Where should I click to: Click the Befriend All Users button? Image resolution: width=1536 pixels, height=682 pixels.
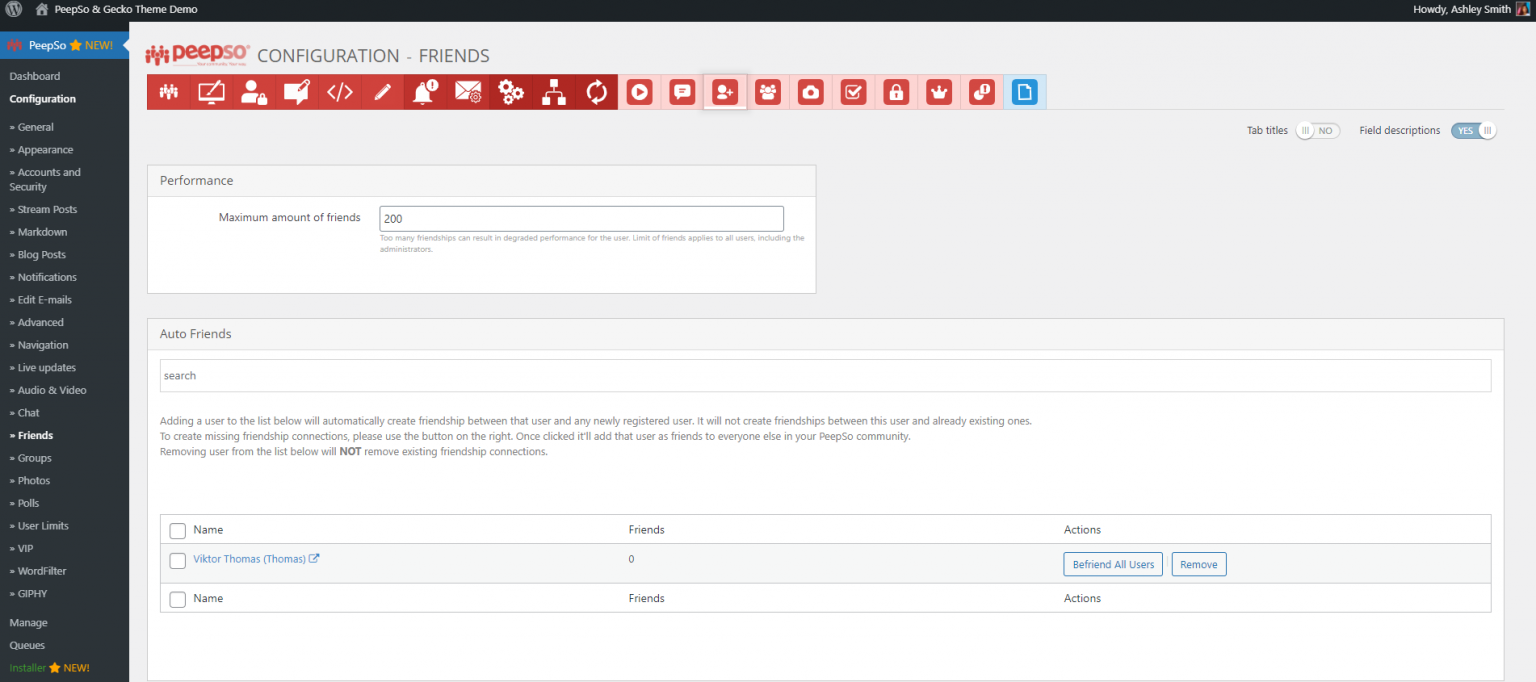click(x=1113, y=564)
